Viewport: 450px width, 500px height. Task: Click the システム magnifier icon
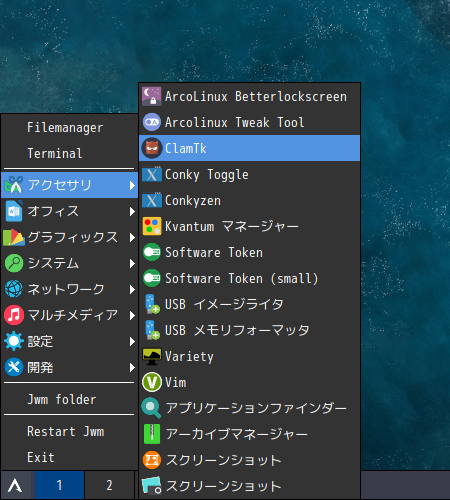coord(14,263)
